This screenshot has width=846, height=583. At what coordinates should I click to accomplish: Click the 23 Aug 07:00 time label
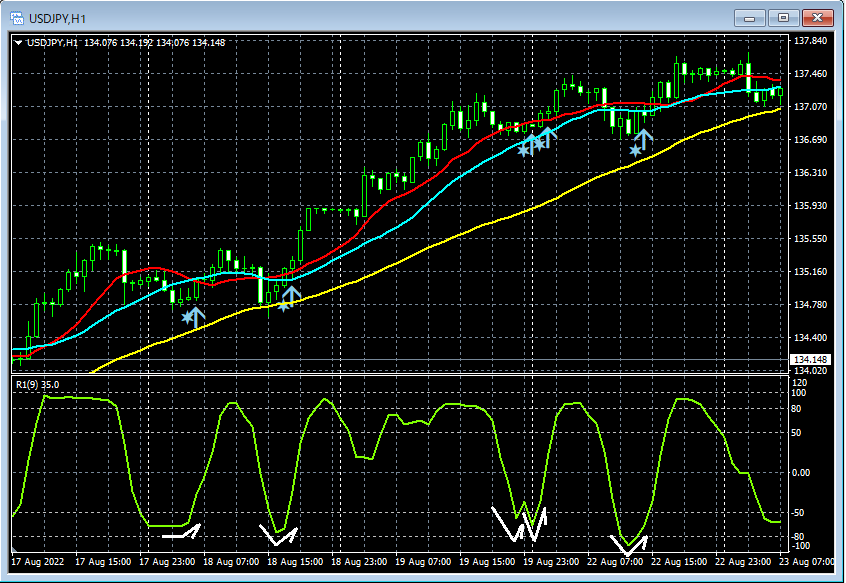coord(808,562)
